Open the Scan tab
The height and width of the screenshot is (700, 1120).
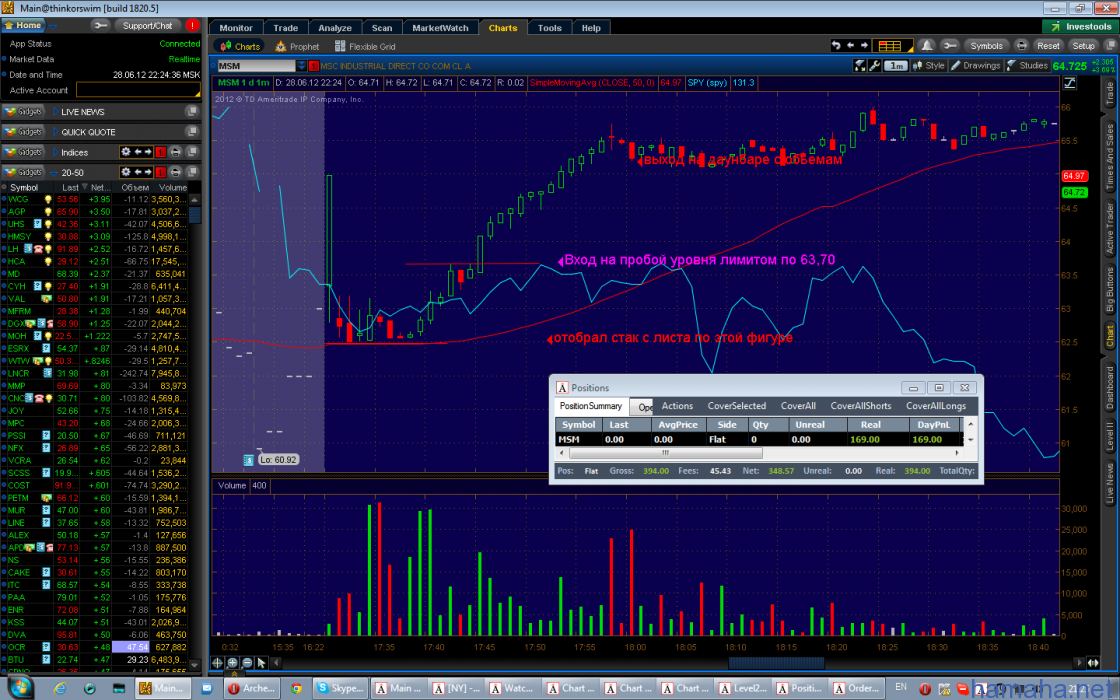pos(382,28)
